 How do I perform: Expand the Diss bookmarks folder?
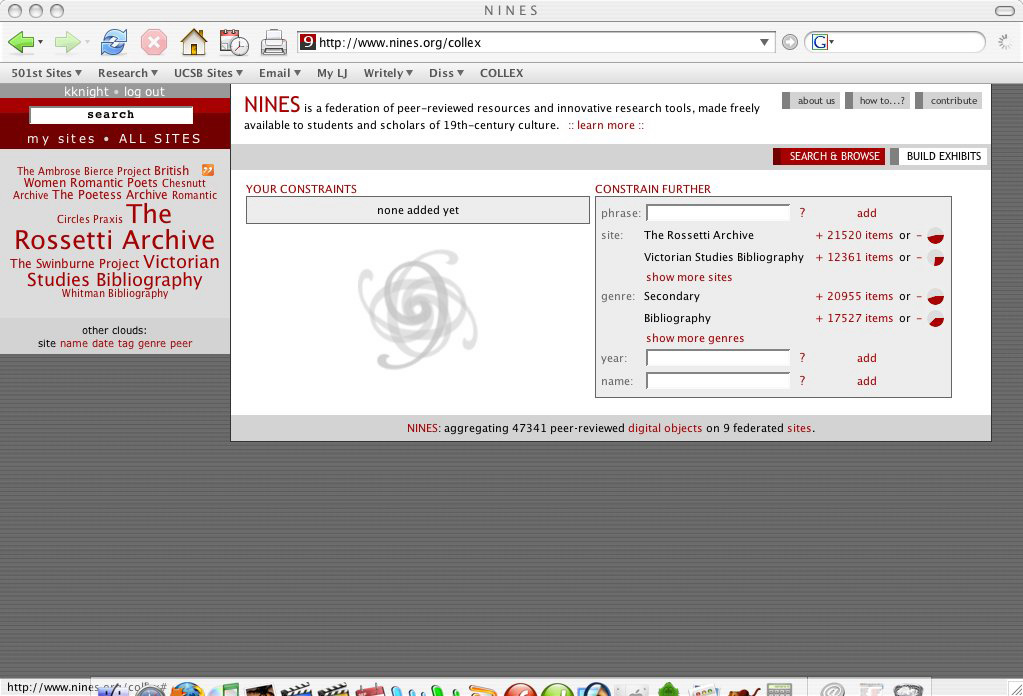[x=446, y=73]
